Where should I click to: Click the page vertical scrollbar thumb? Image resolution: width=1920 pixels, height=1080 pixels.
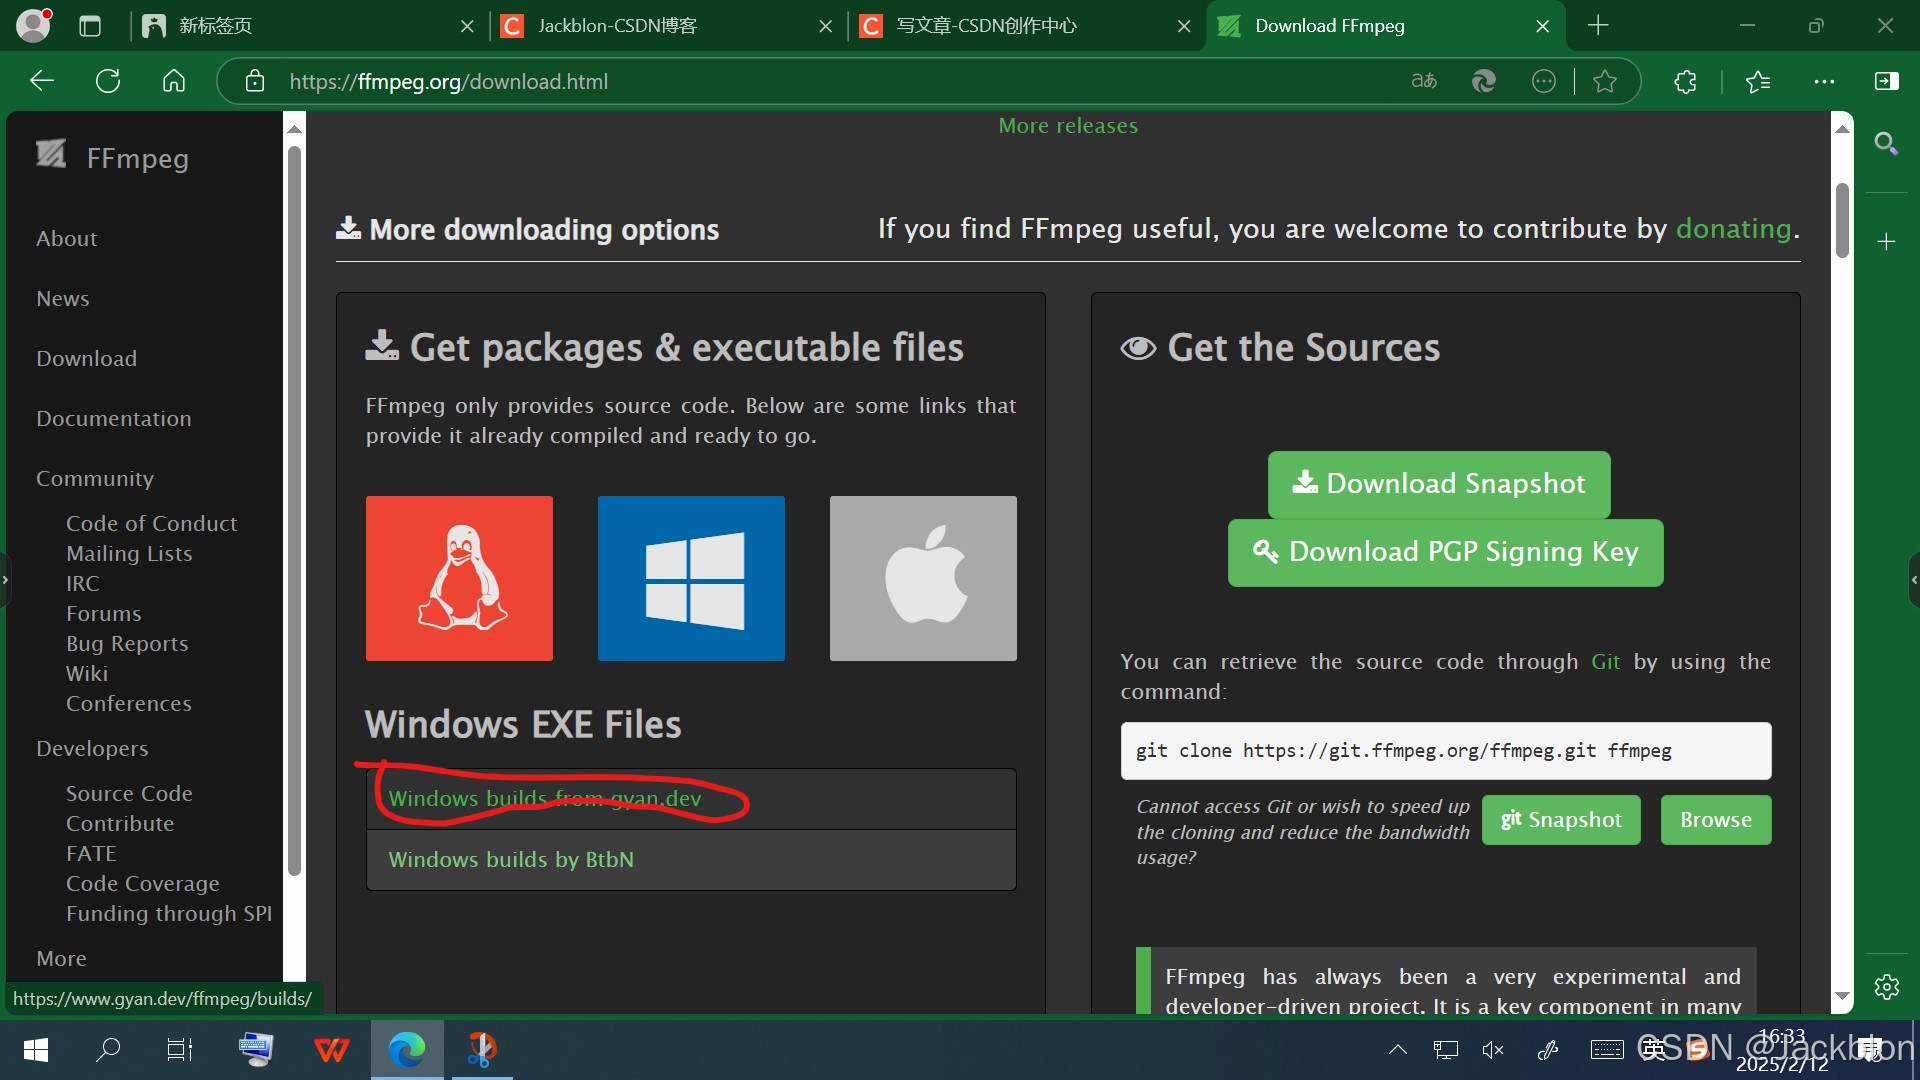1842,220
